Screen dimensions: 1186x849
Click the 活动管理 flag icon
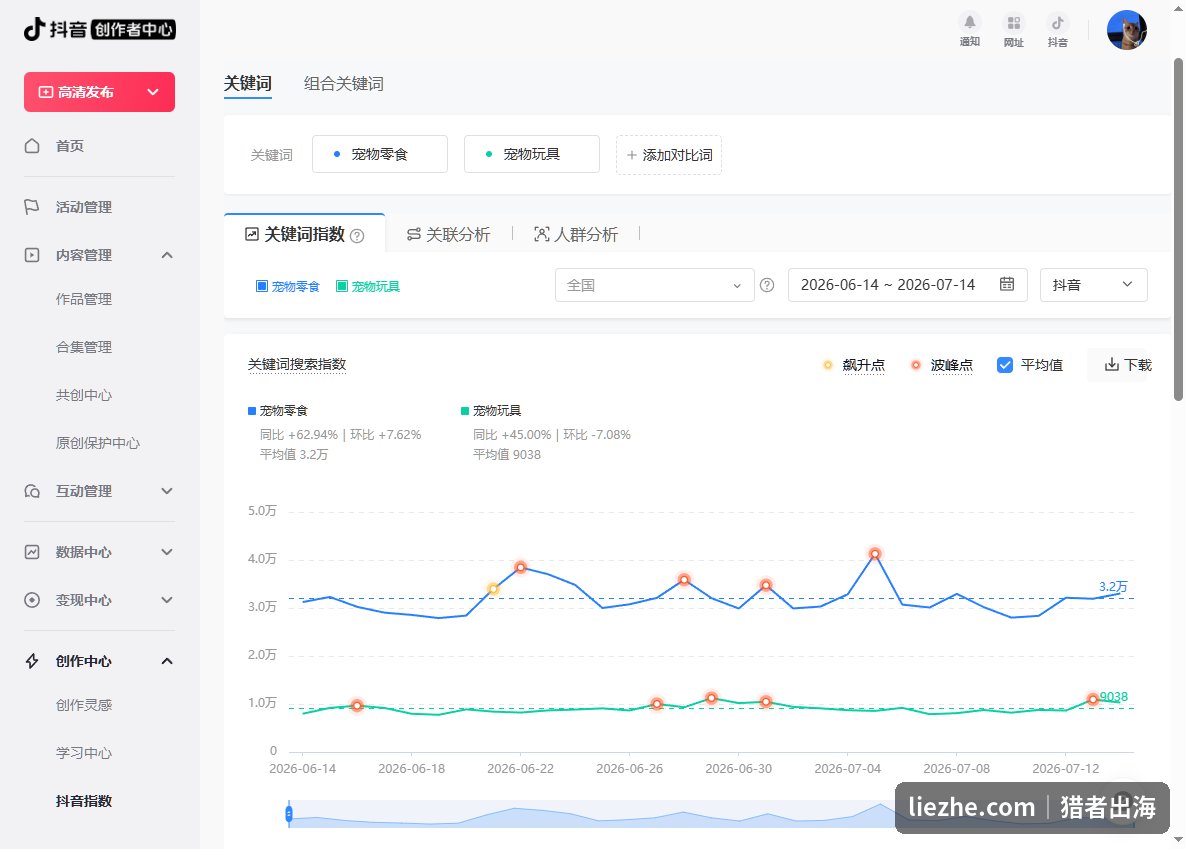[32, 207]
